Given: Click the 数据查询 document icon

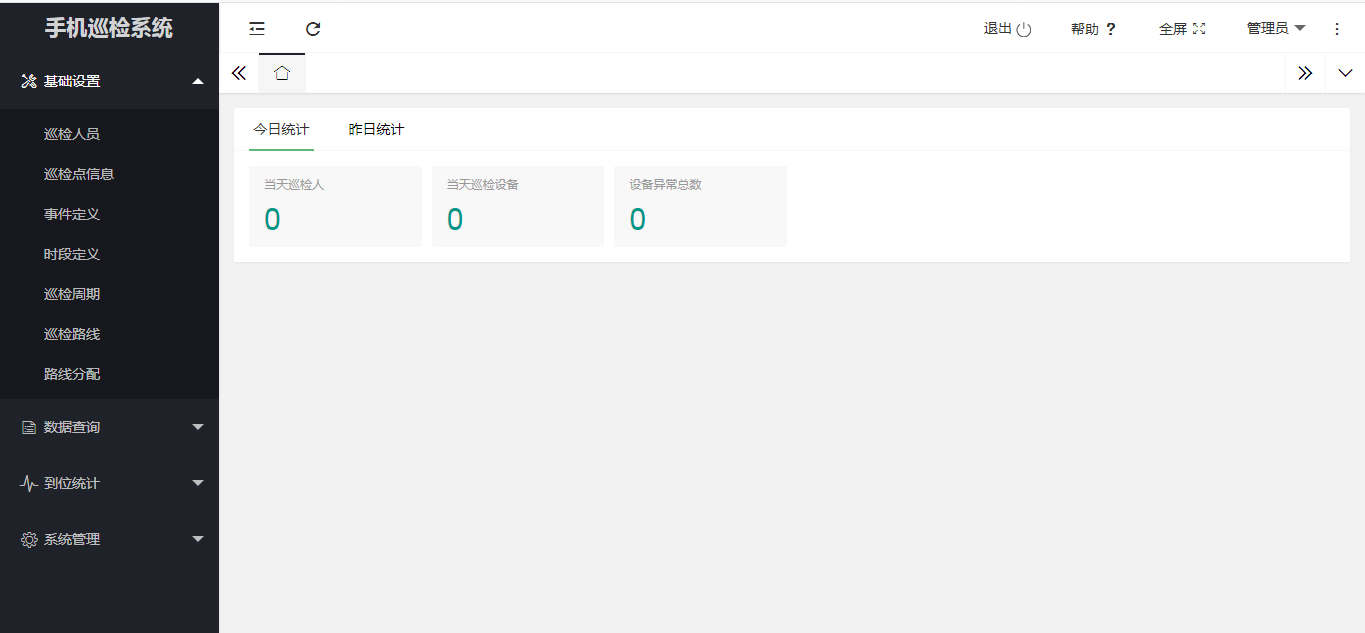Looking at the screenshot, I should (x=29, y=427).
